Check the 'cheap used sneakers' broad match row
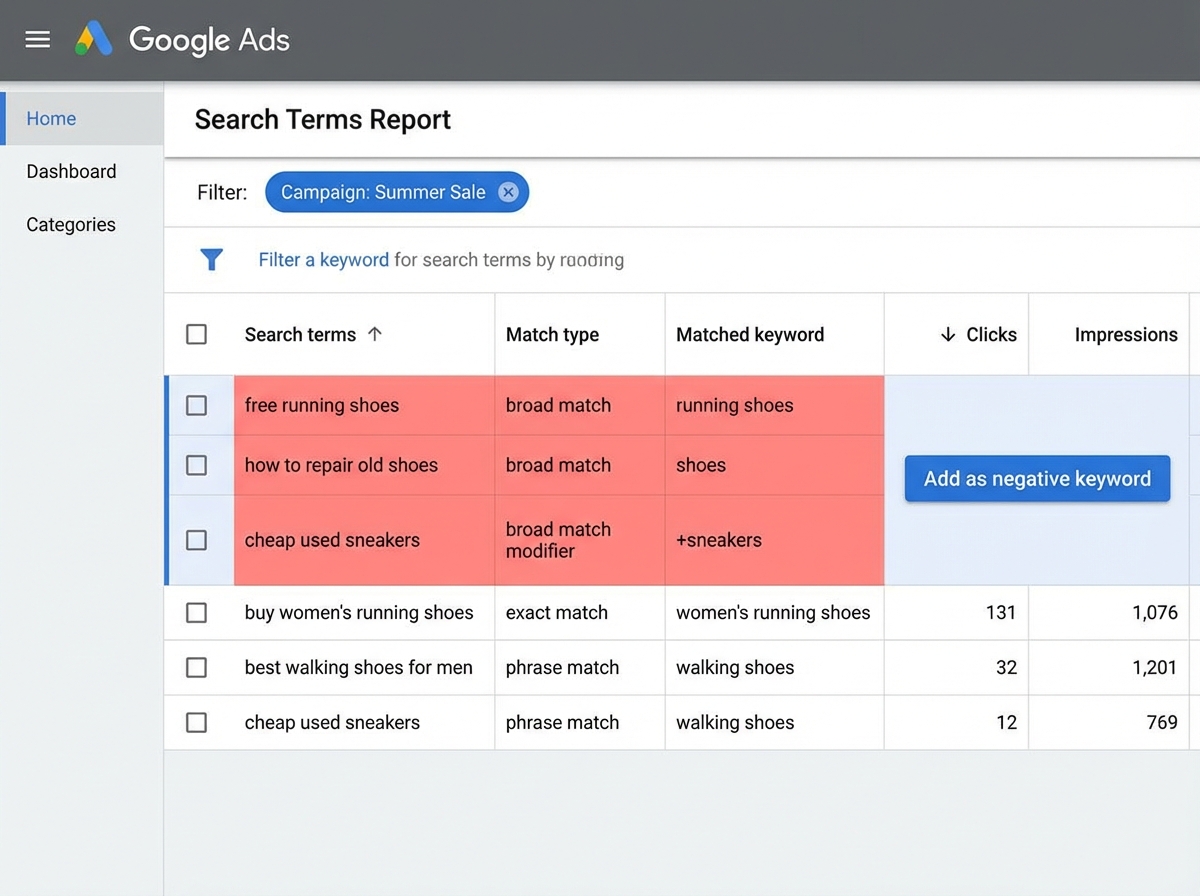Viewport: 1200px width, 896px height. coord(196,540)
